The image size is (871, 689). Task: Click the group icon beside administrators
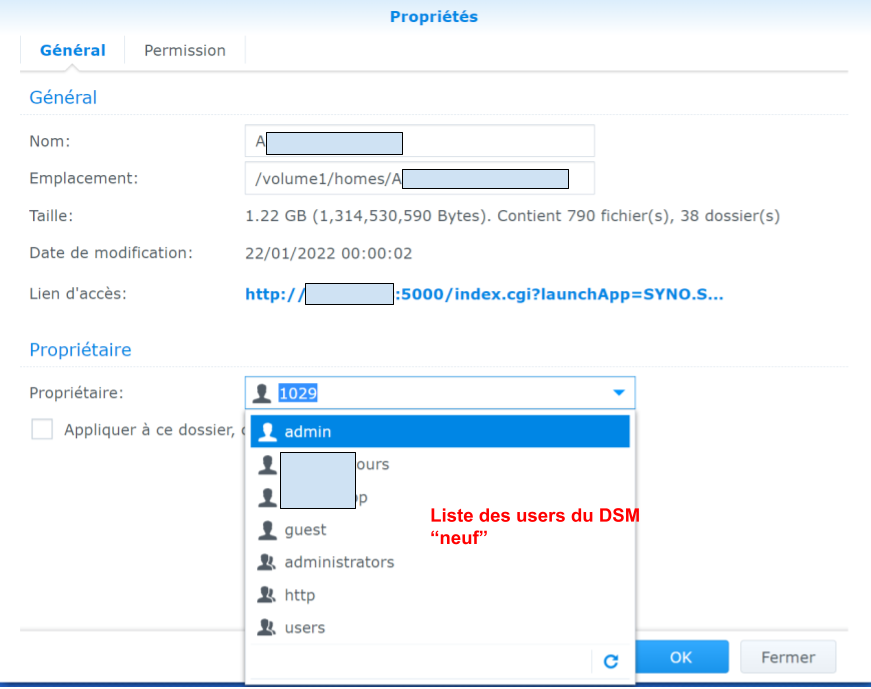[267, 562]
